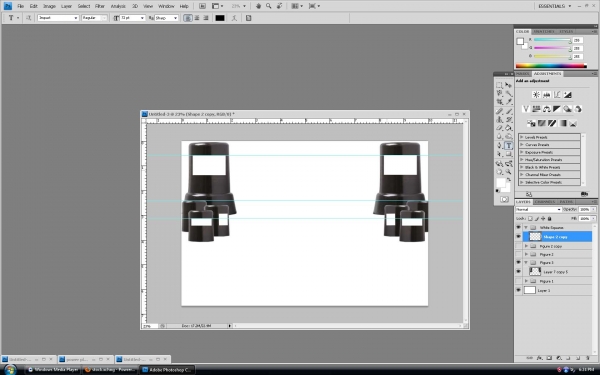Select the Clone Stamp tool
The height and width of the screenshot is (375, 600).
499,120
